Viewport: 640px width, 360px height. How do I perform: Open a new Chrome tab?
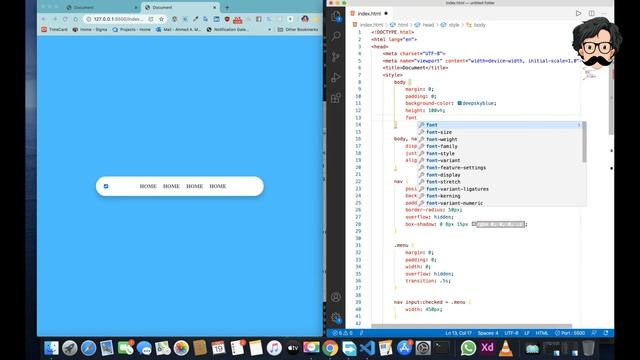(227, 7)
